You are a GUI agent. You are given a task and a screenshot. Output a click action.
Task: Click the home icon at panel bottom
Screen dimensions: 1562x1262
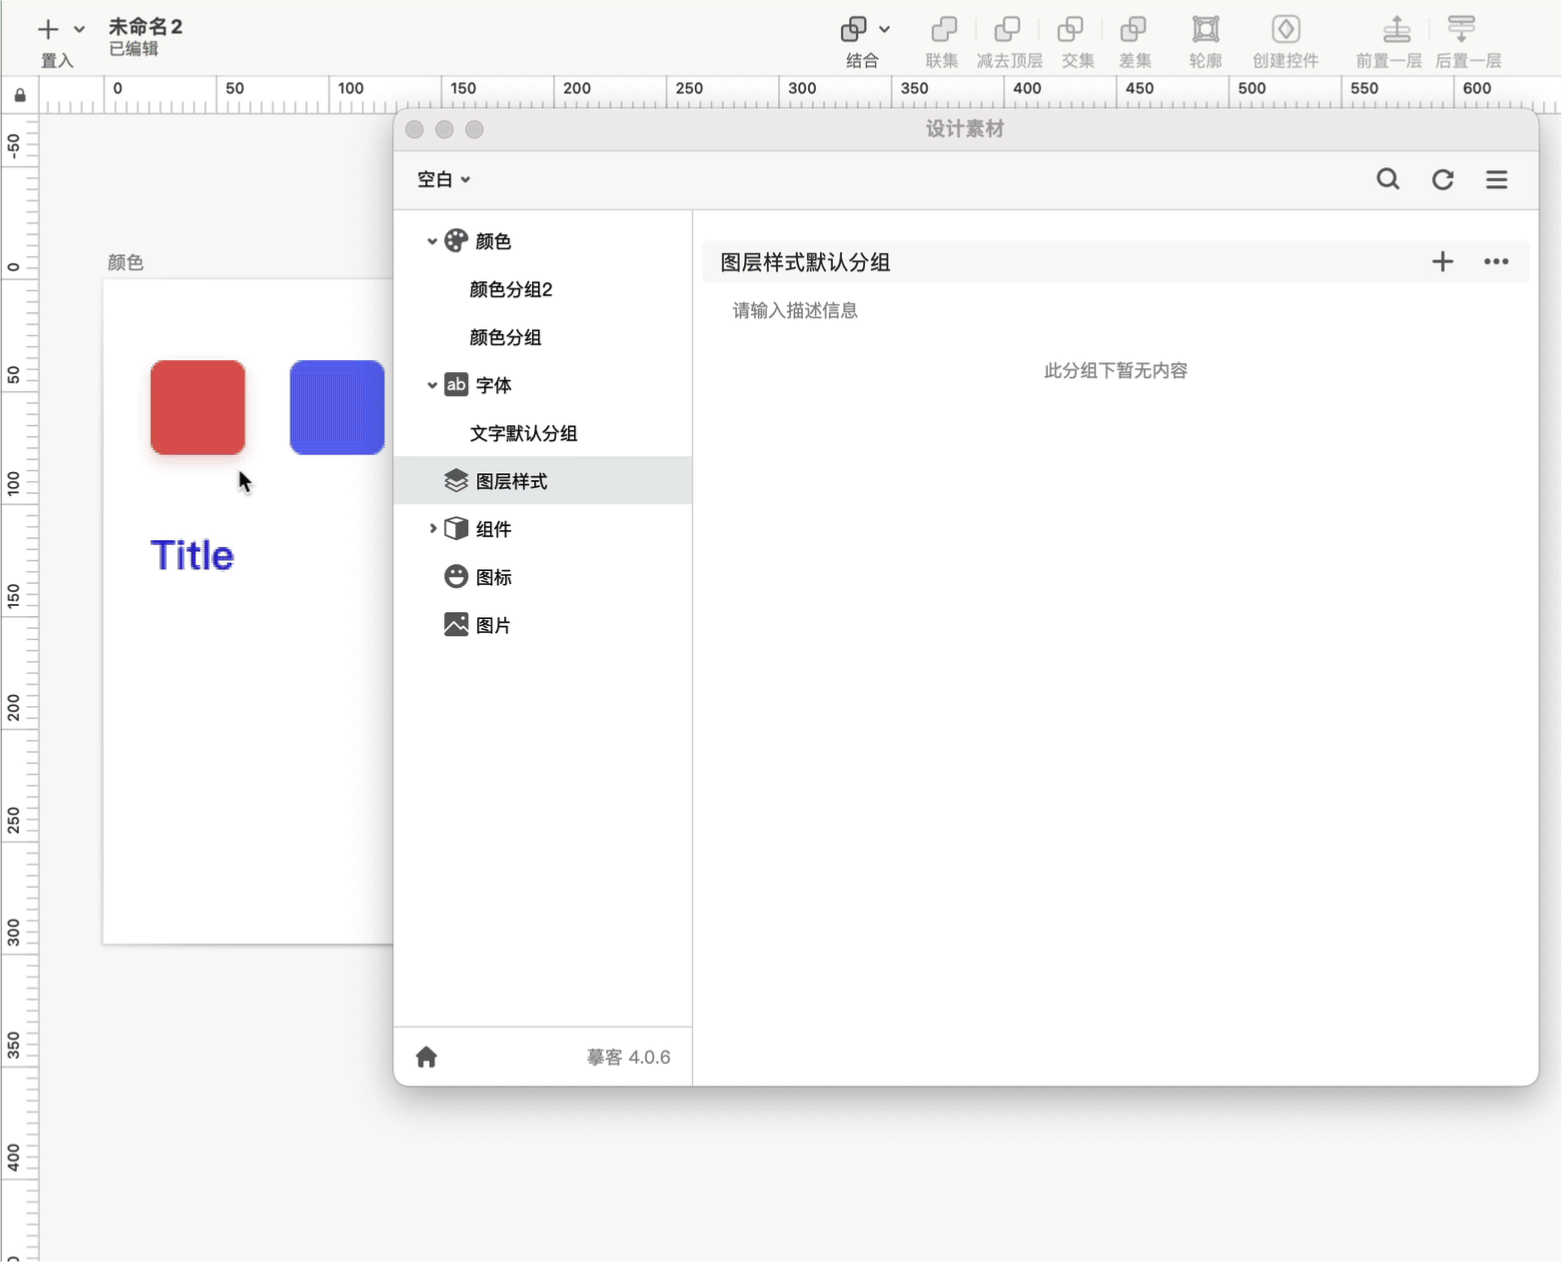point(427,1057)
